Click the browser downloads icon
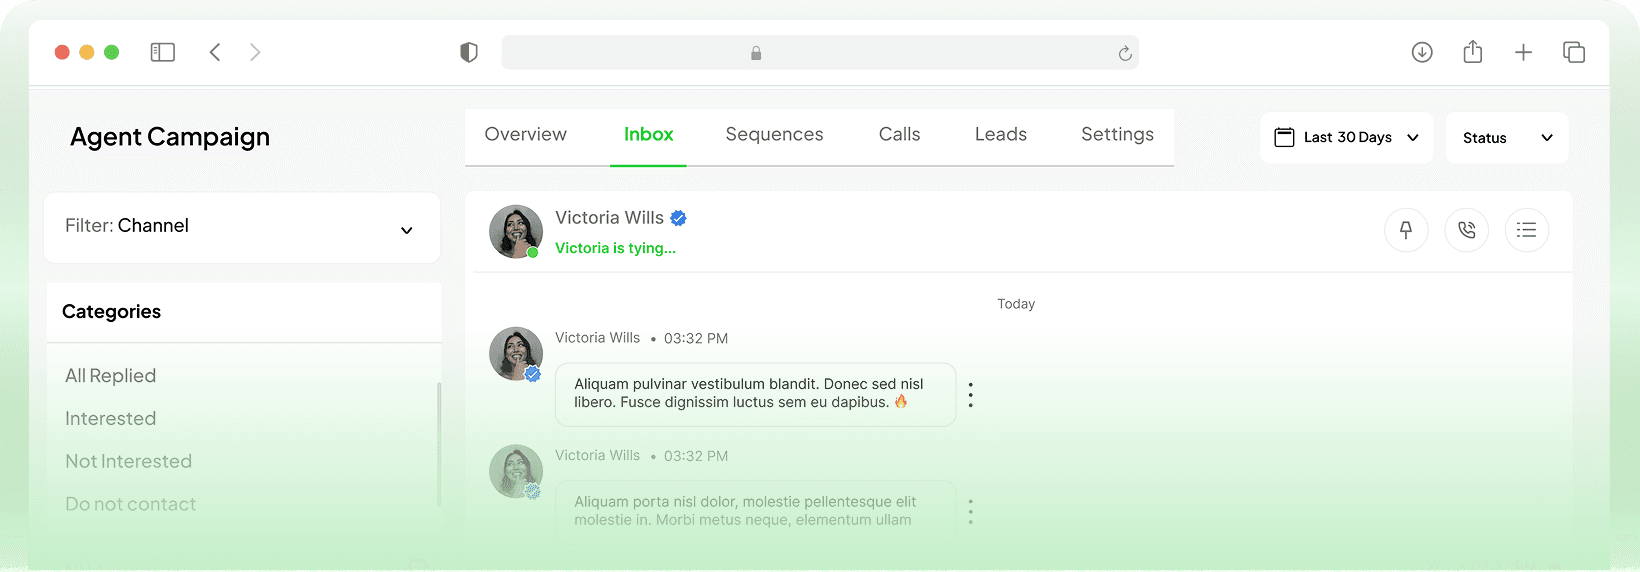The image size is (1640, 572). pos(1422,53)
